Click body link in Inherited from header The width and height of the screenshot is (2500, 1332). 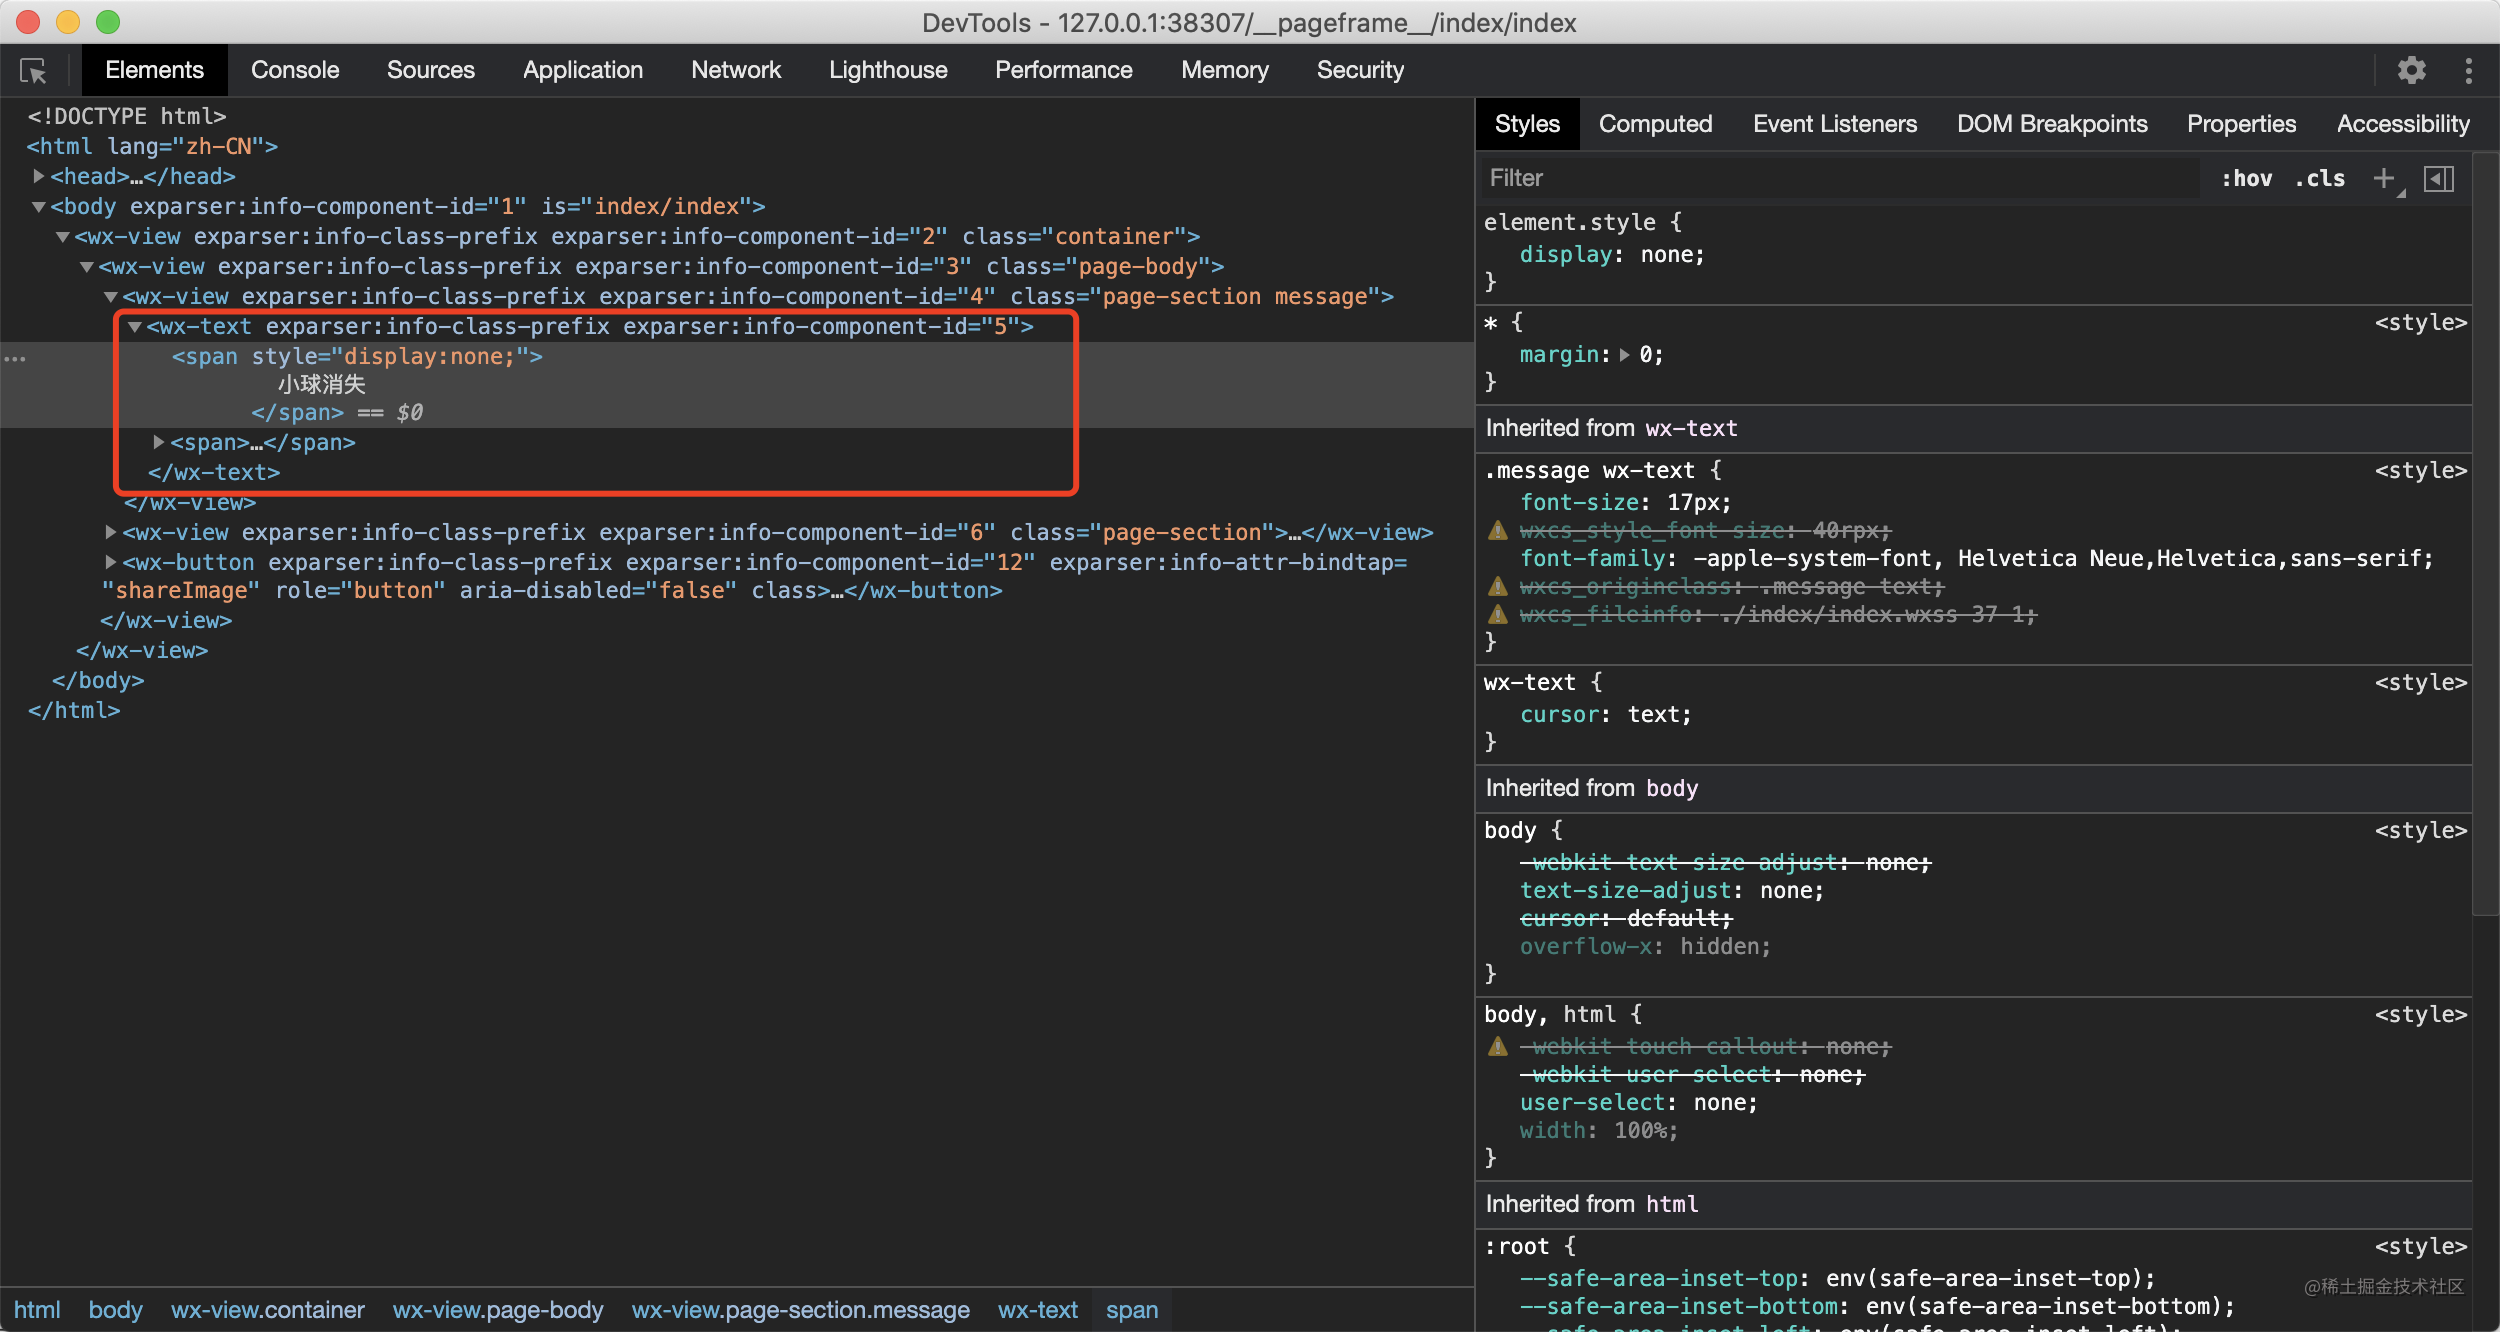[x=1672, y=788]
